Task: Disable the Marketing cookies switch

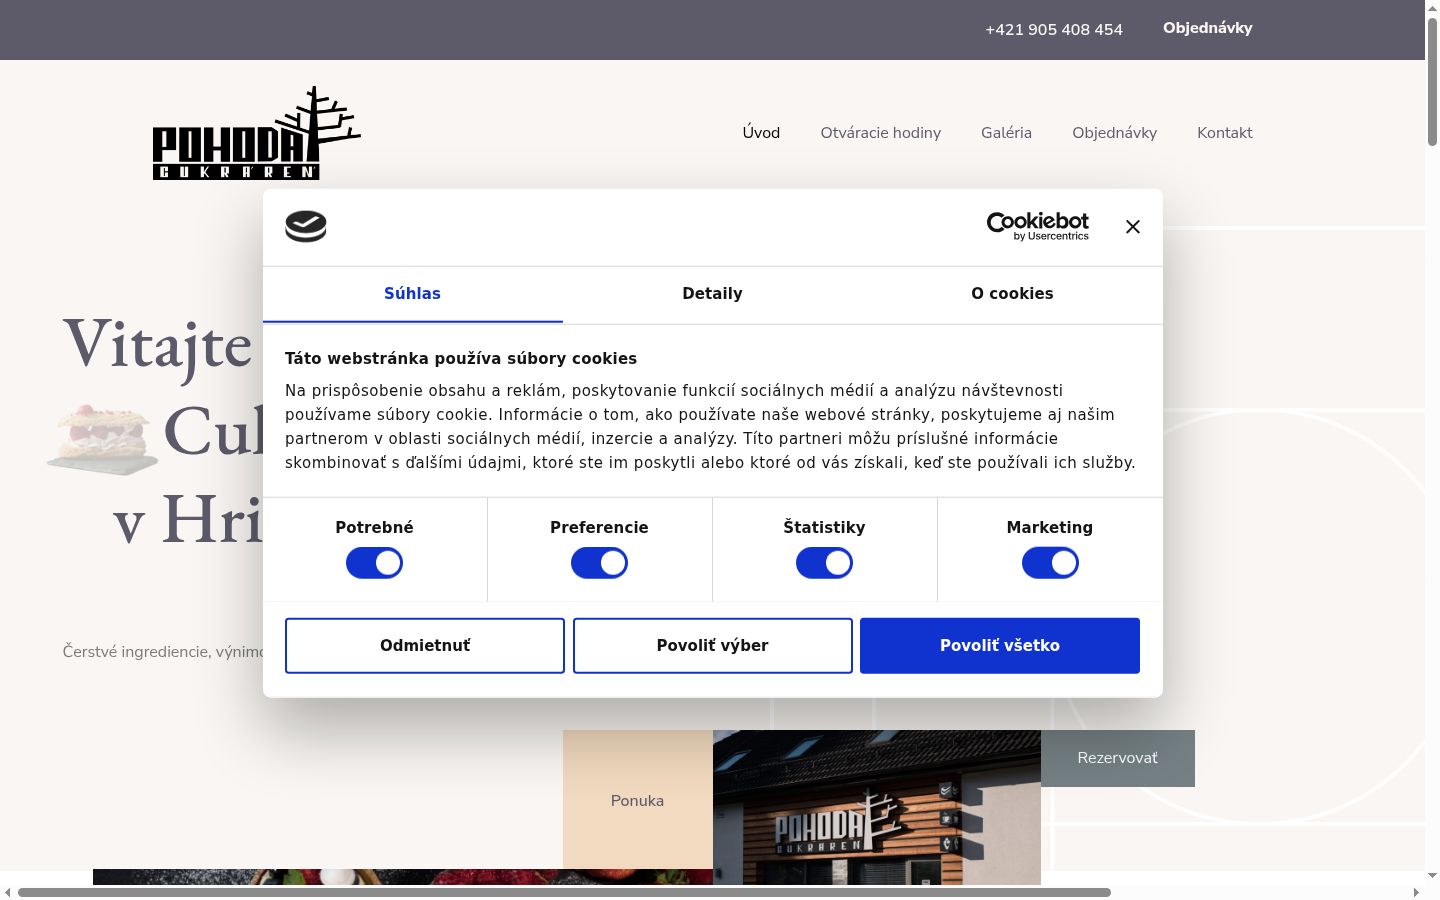Action: pyautogui.click(x=1050, y=563)
